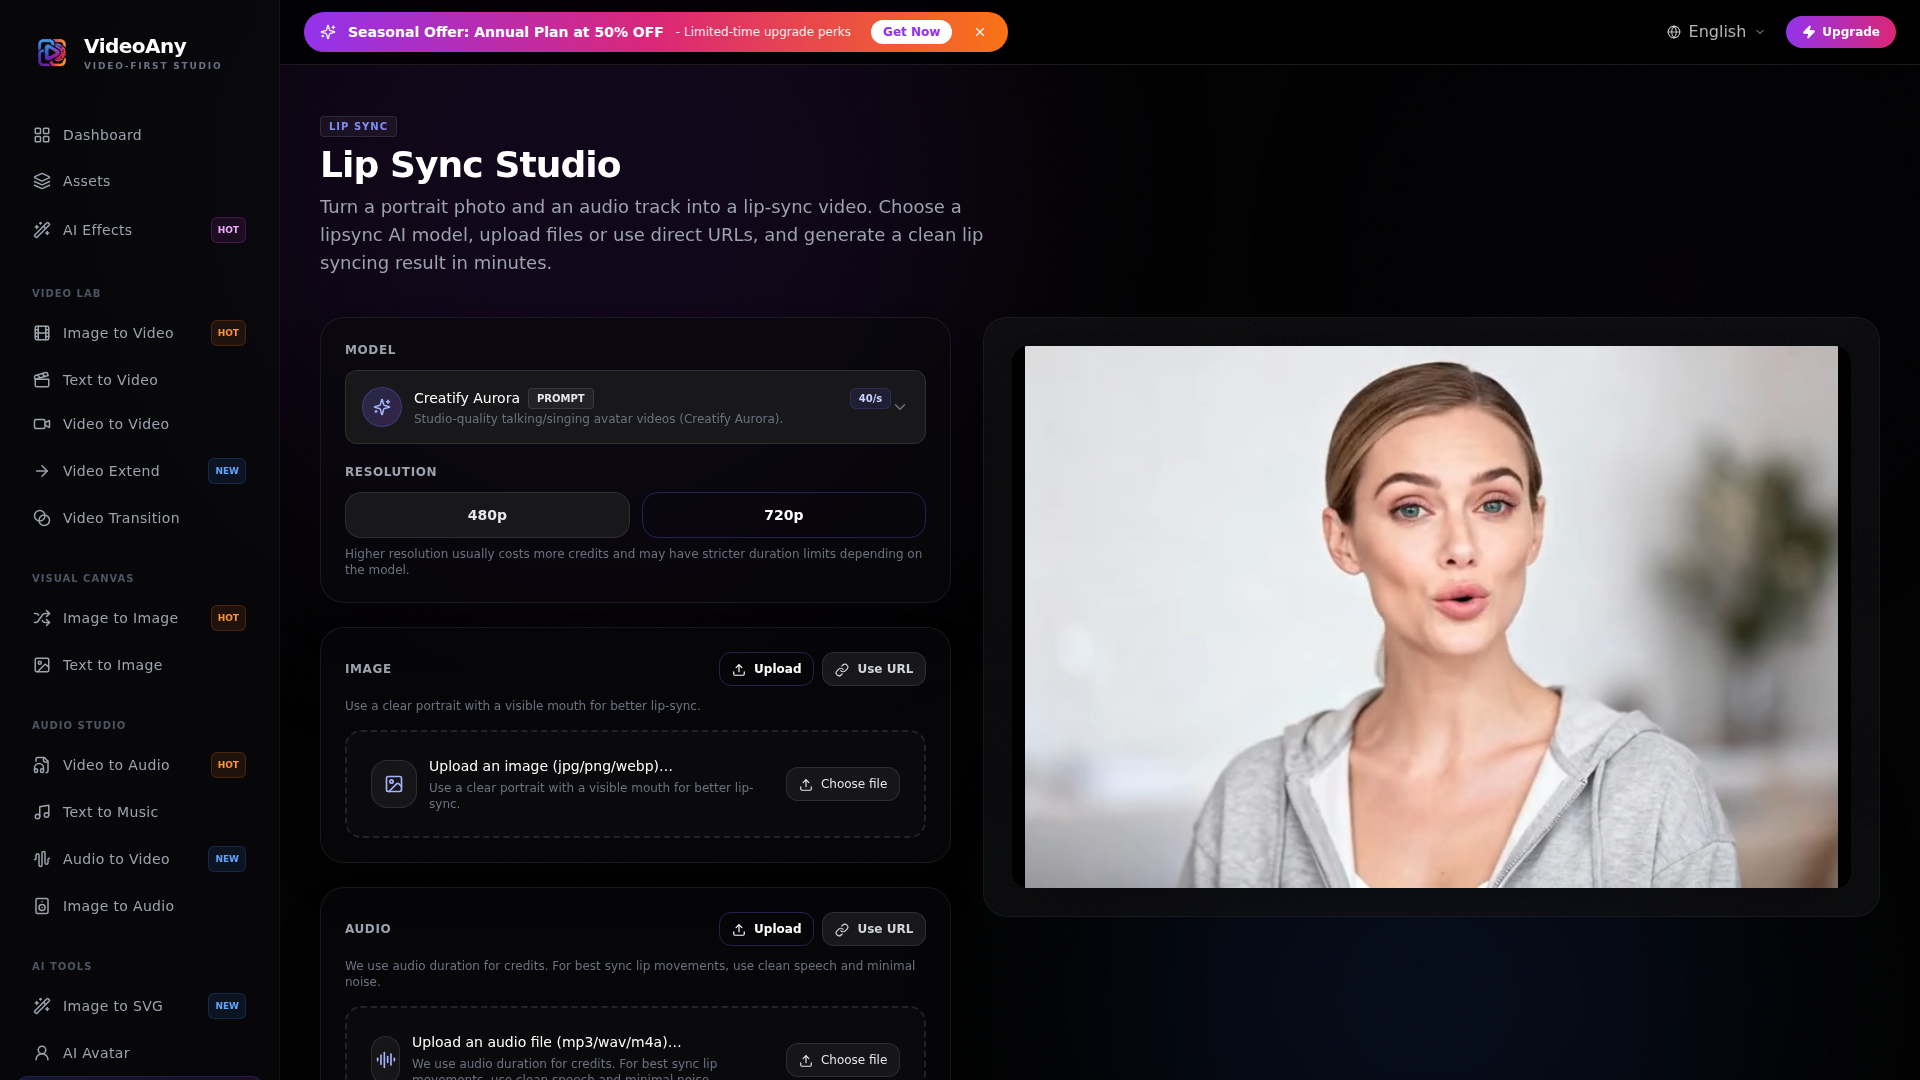Switch image input to Use URL
Screen dimensions: 1920x1080
tap(873, 669)
